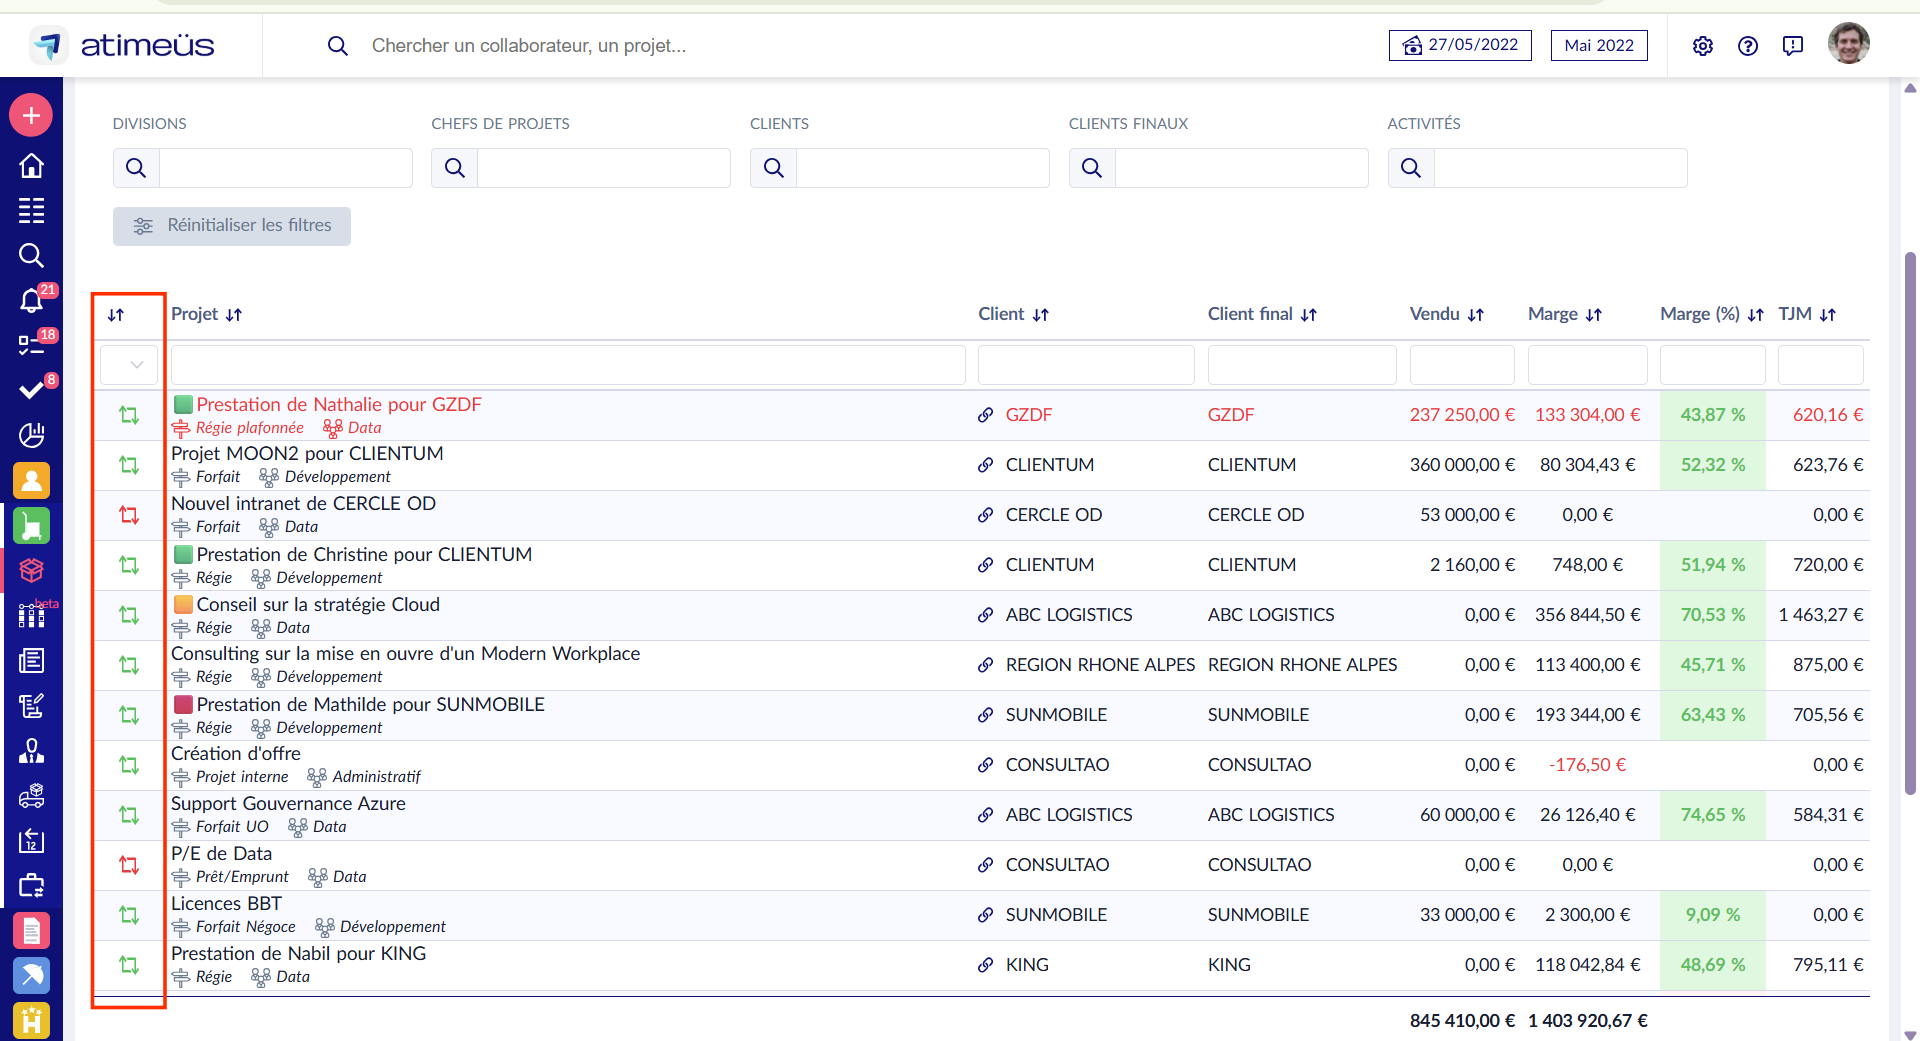The image size is (1920, 1041).
Task: Open Licences BBT project
Action: pyautogui.click(x=227, y=903)
